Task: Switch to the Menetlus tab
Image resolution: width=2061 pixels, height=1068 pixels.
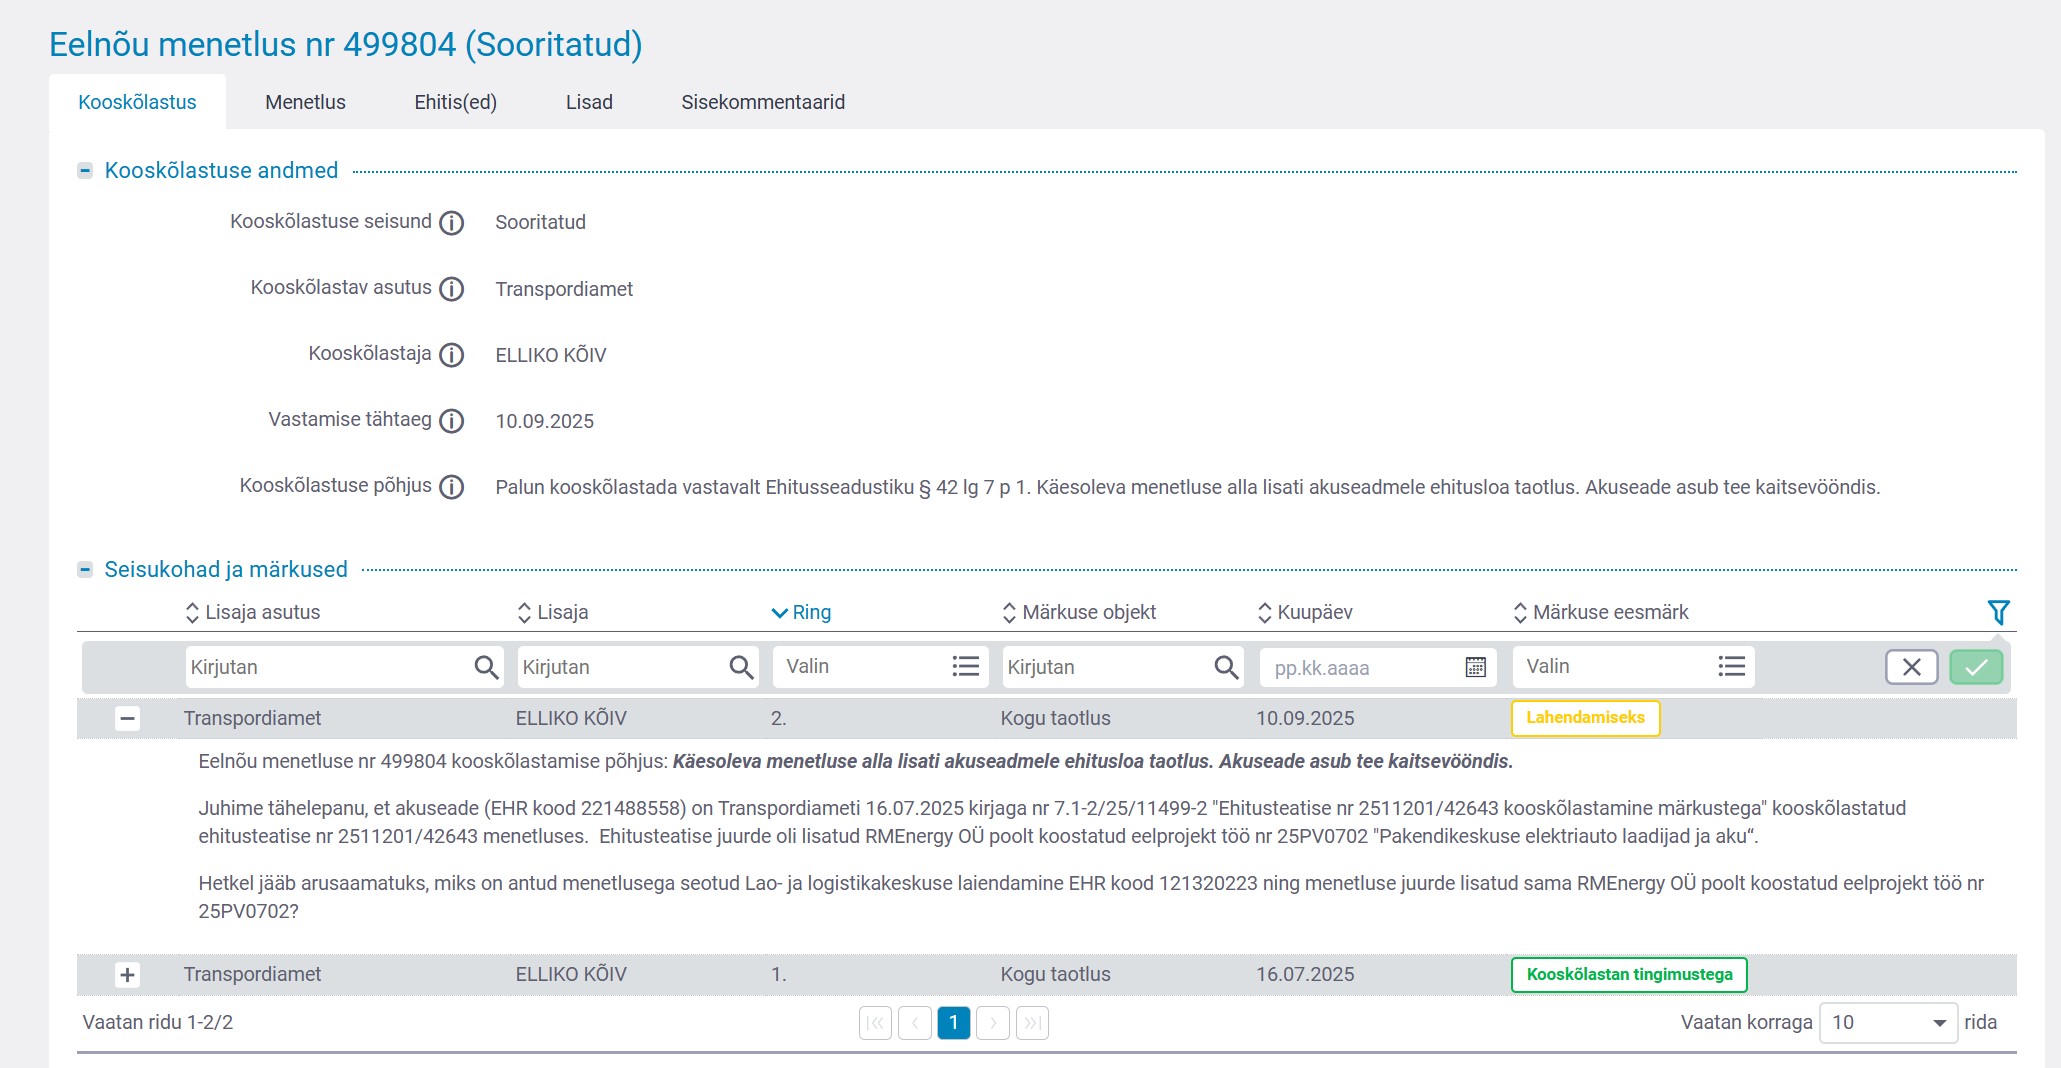Action: click(305, 102)
